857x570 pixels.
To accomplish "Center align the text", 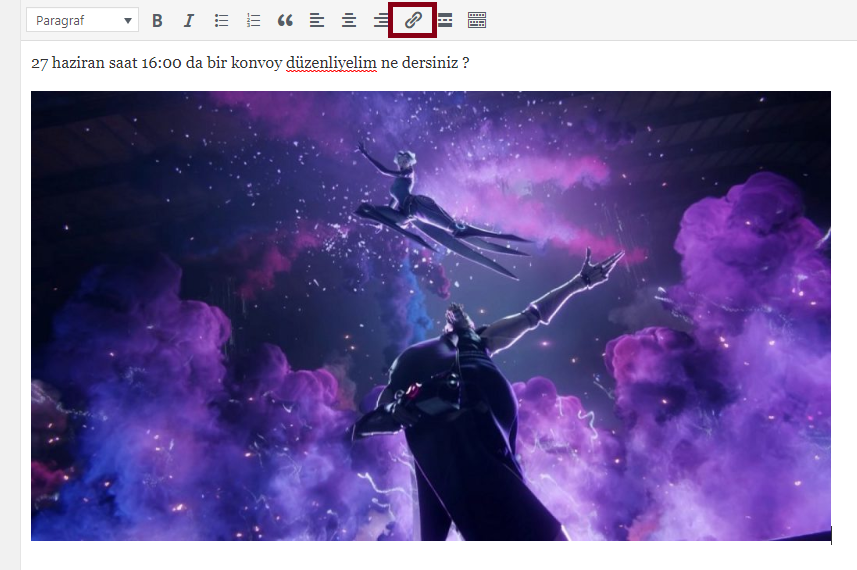I will [349, 21].
